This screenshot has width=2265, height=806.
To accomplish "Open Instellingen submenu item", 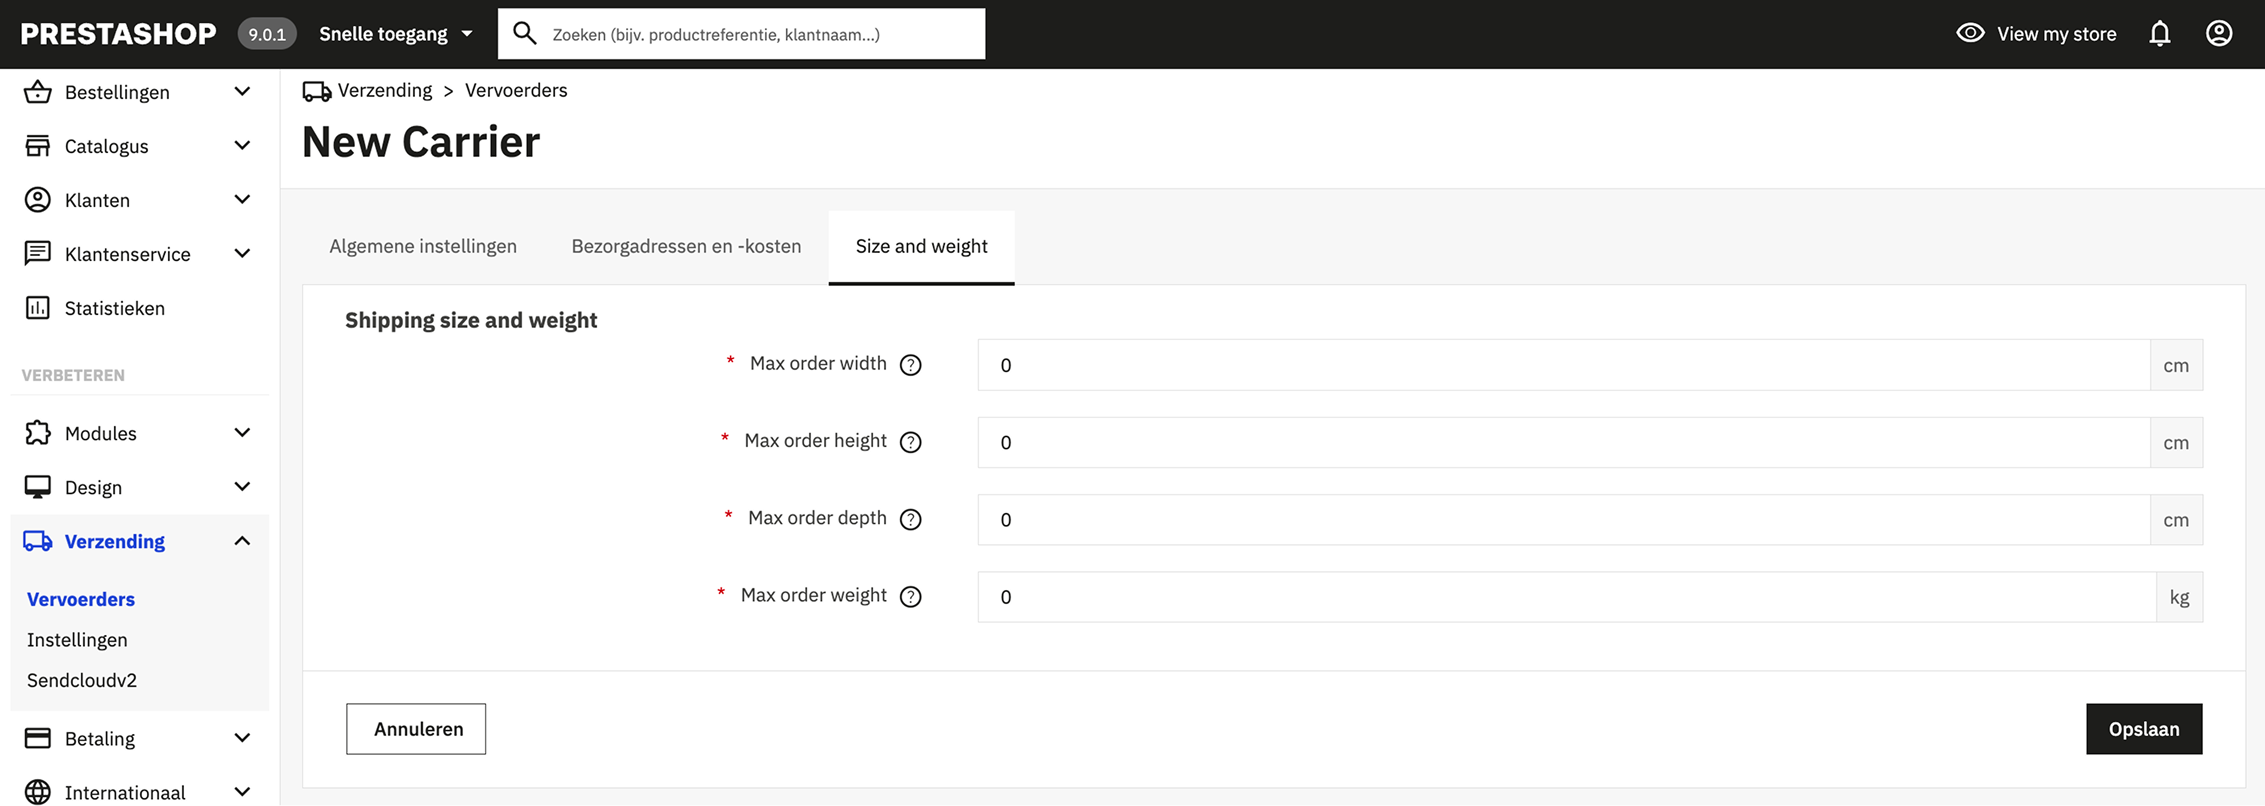I will click(x=77, y=640).
